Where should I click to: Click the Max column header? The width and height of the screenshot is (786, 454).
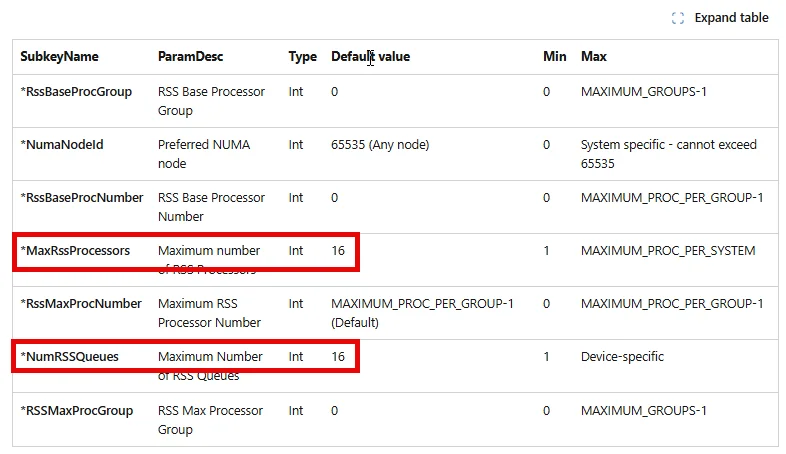[x=594, y=57]
